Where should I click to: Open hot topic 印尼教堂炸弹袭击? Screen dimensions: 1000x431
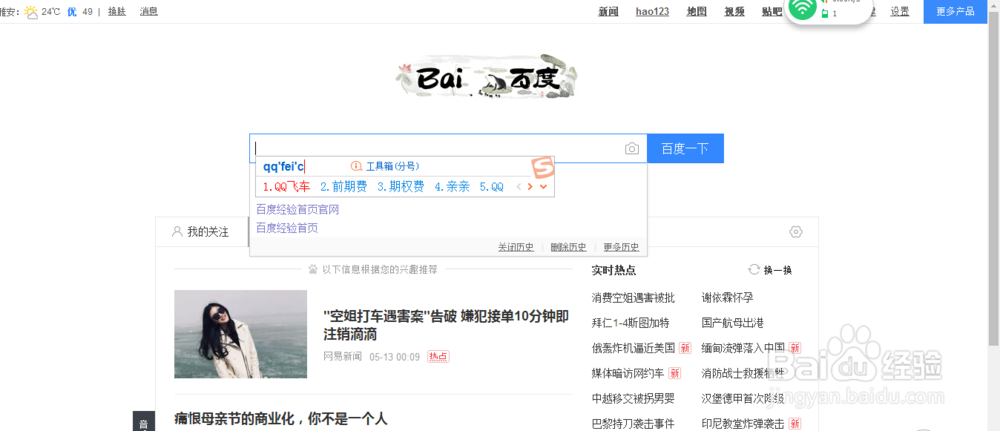(743, 423)
